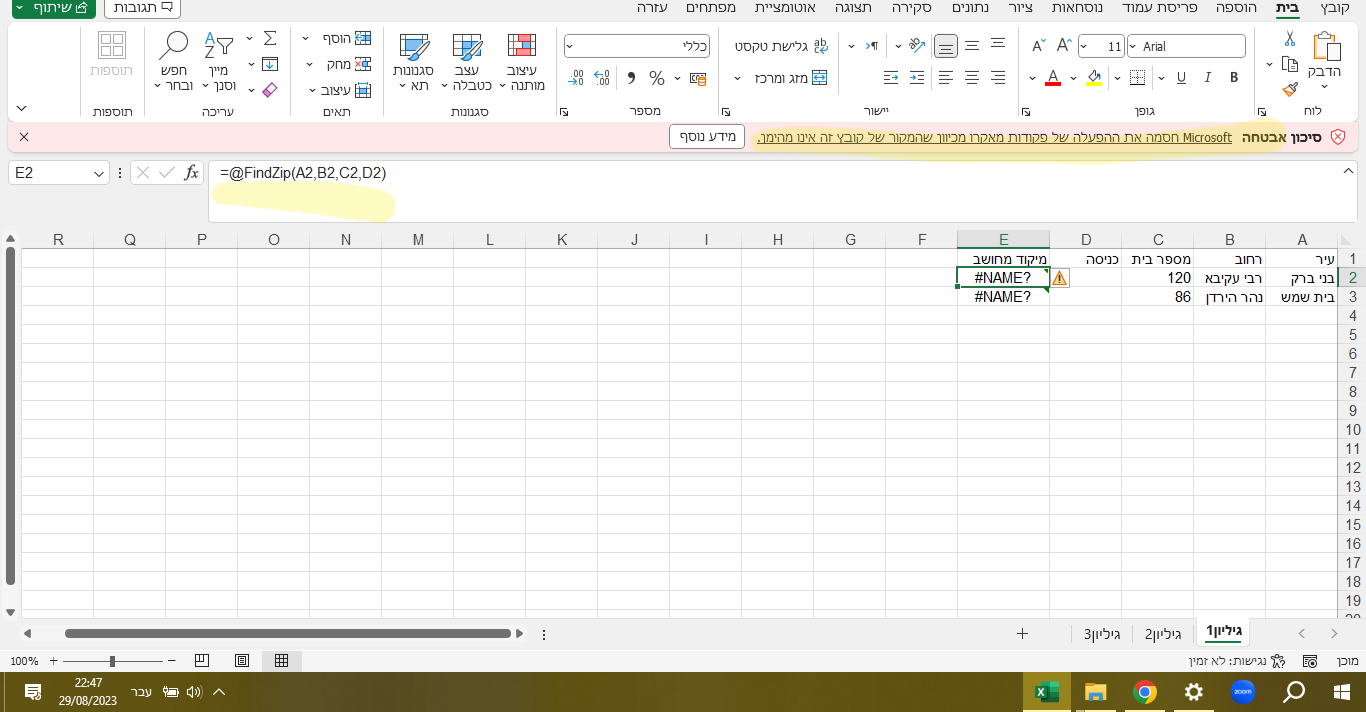The height and width of the screenshot is (712, 1366).
Task: Click the Copy icon in clipboard group
Action: pos(1290,64)
